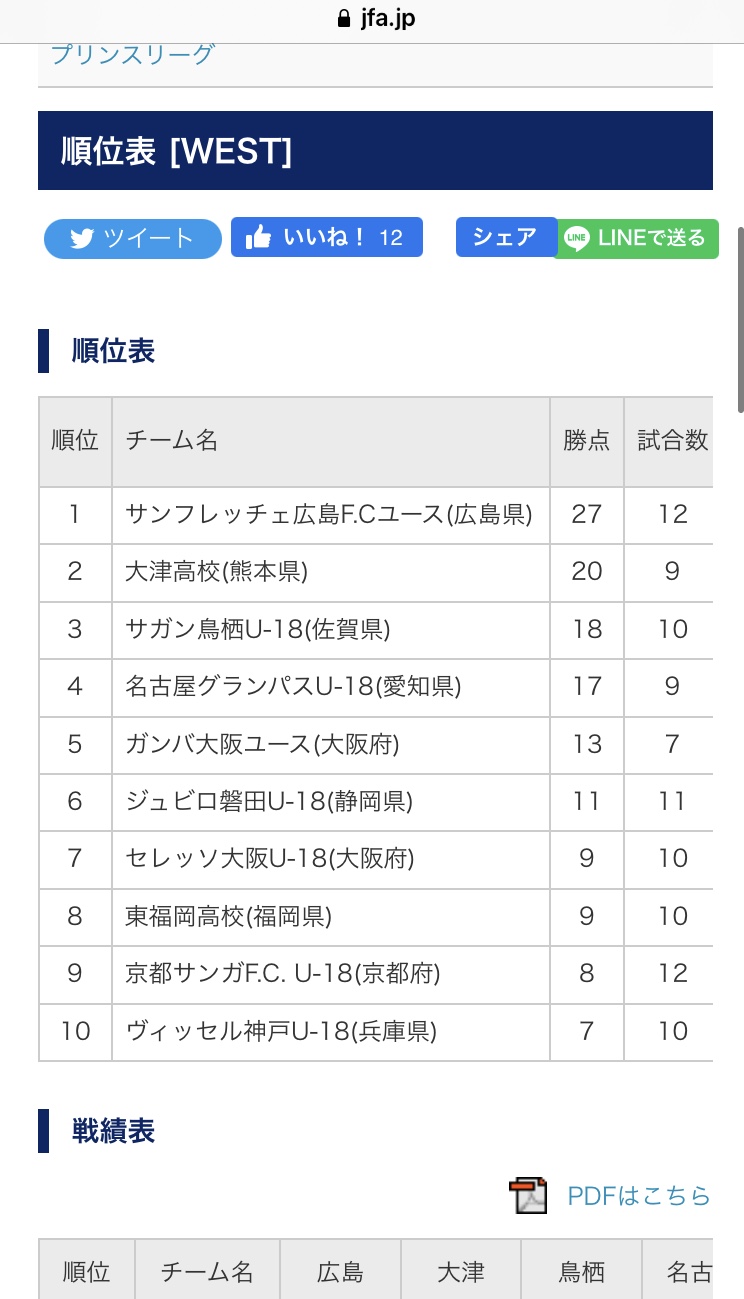The image size is (744, 1299).
Task: Open the プリンスリーグ link
Action: [133, 55]
